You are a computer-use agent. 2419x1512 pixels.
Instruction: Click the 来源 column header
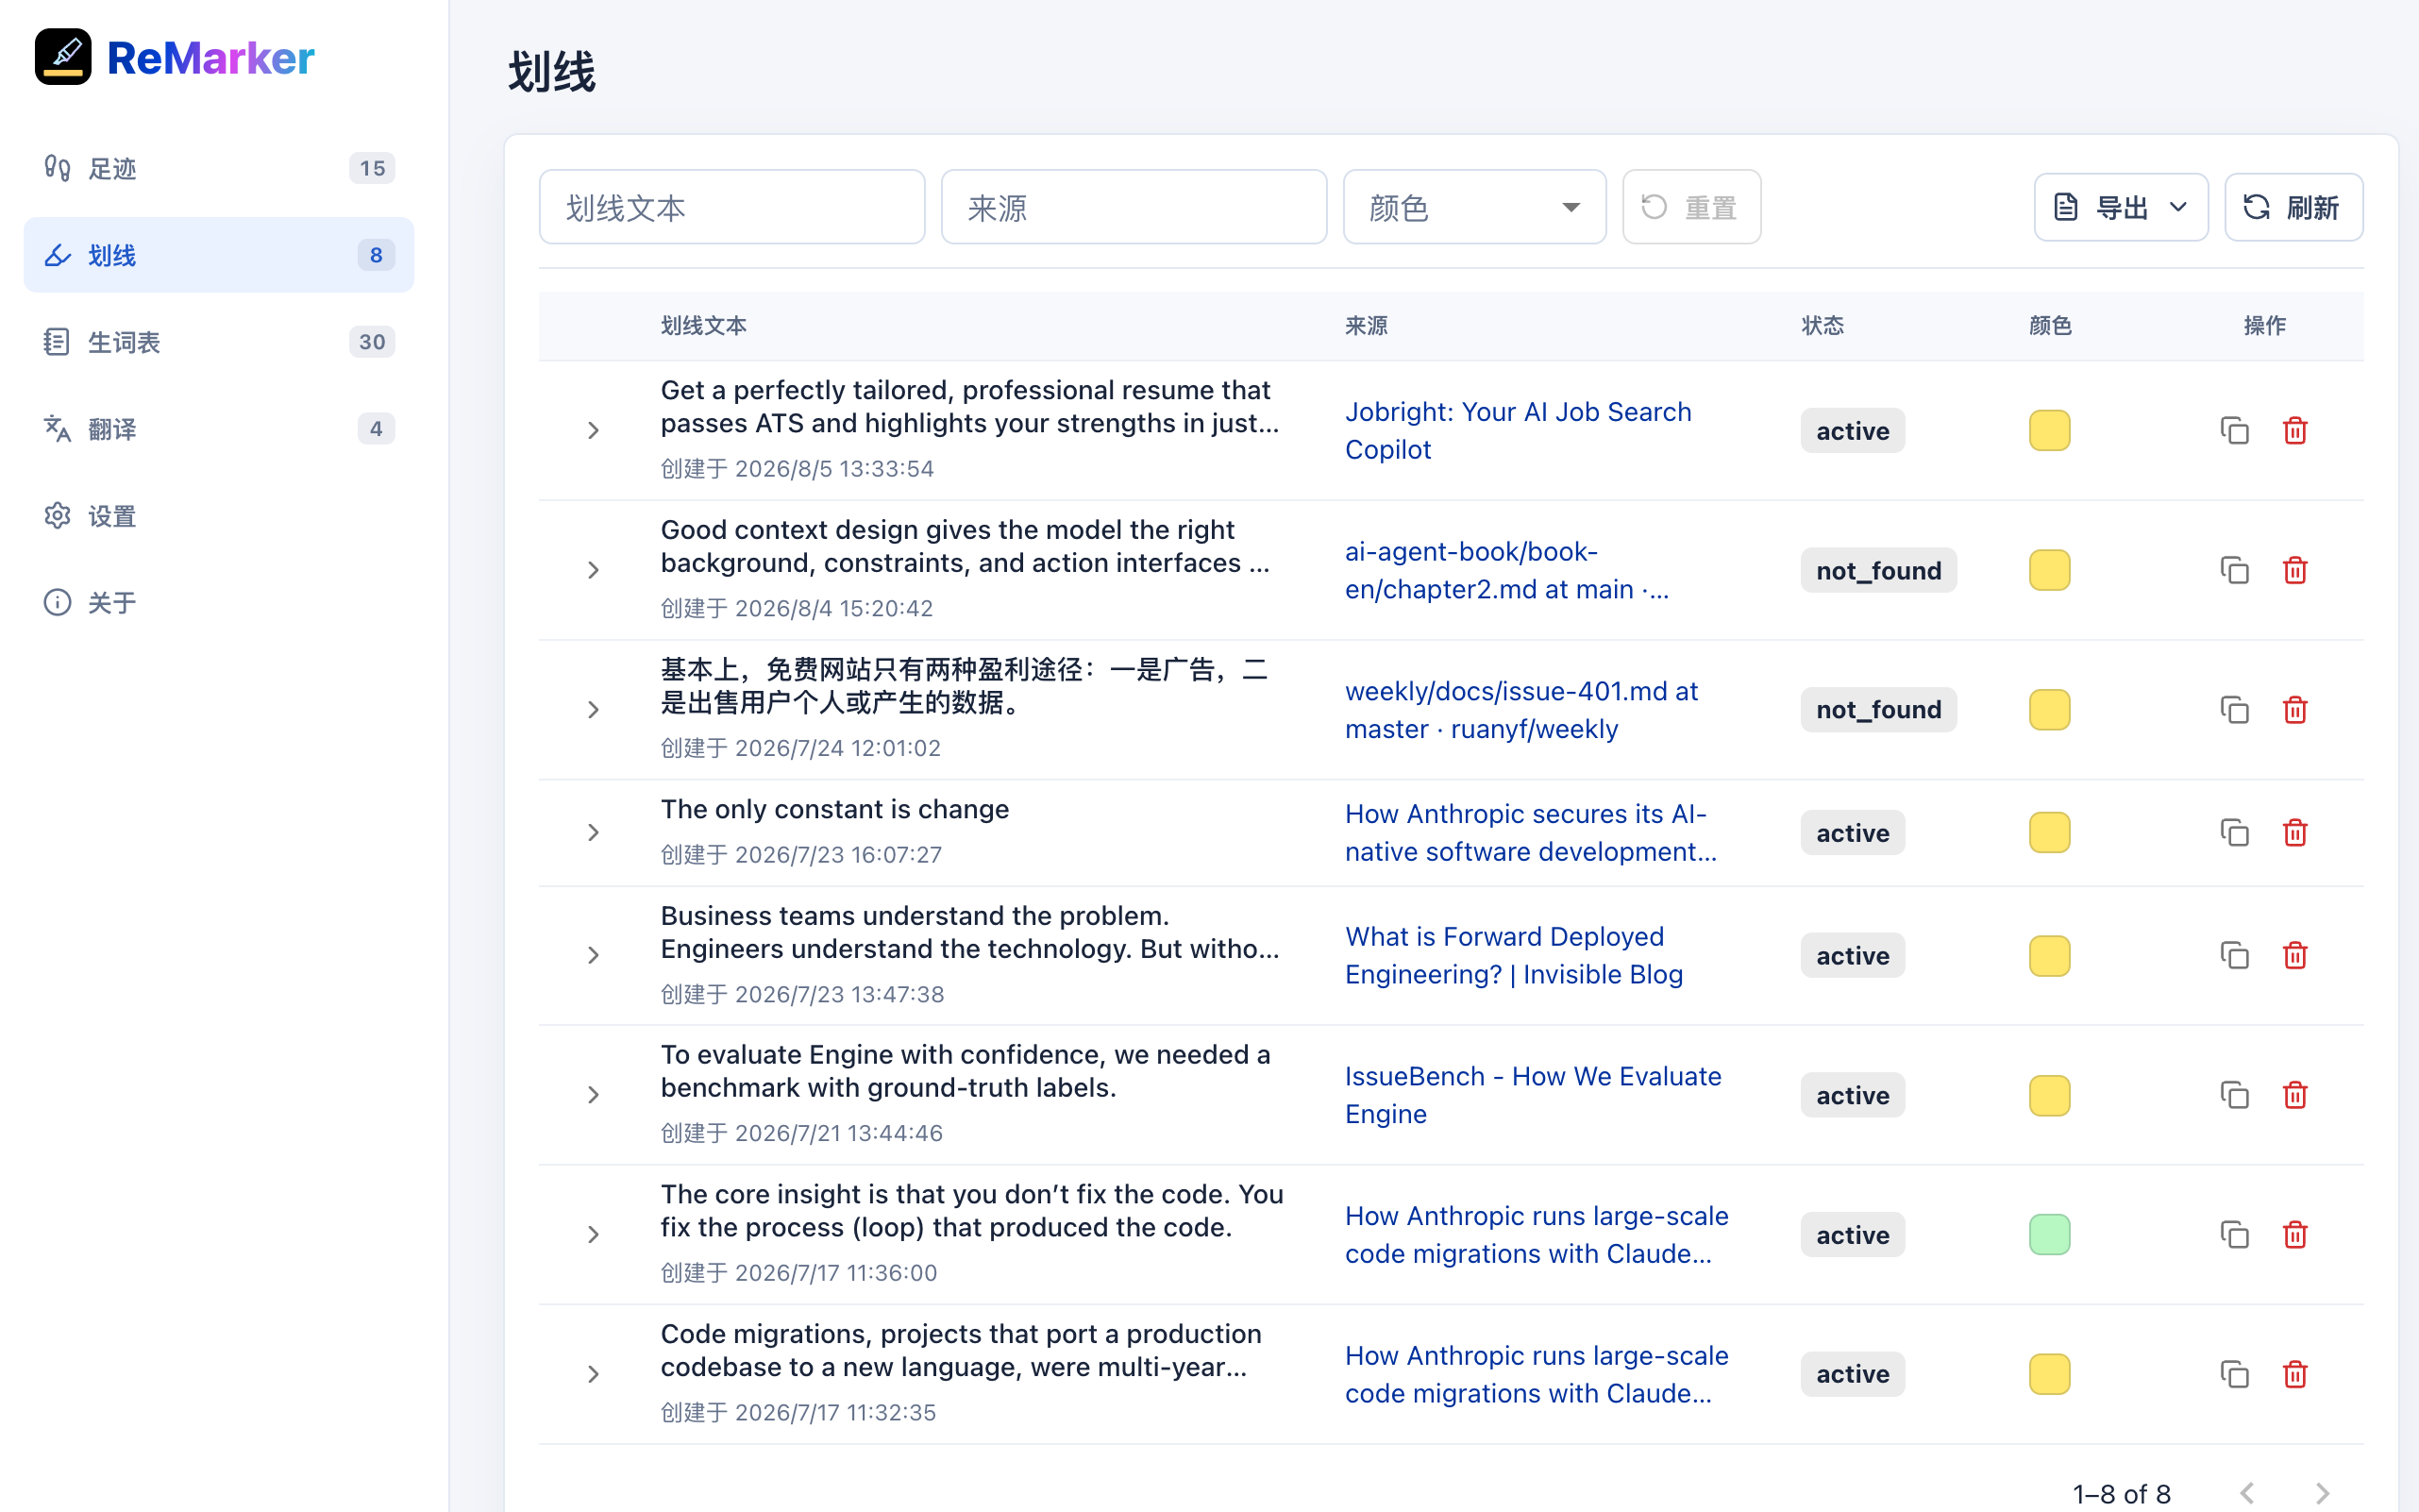click(1366, 326)
